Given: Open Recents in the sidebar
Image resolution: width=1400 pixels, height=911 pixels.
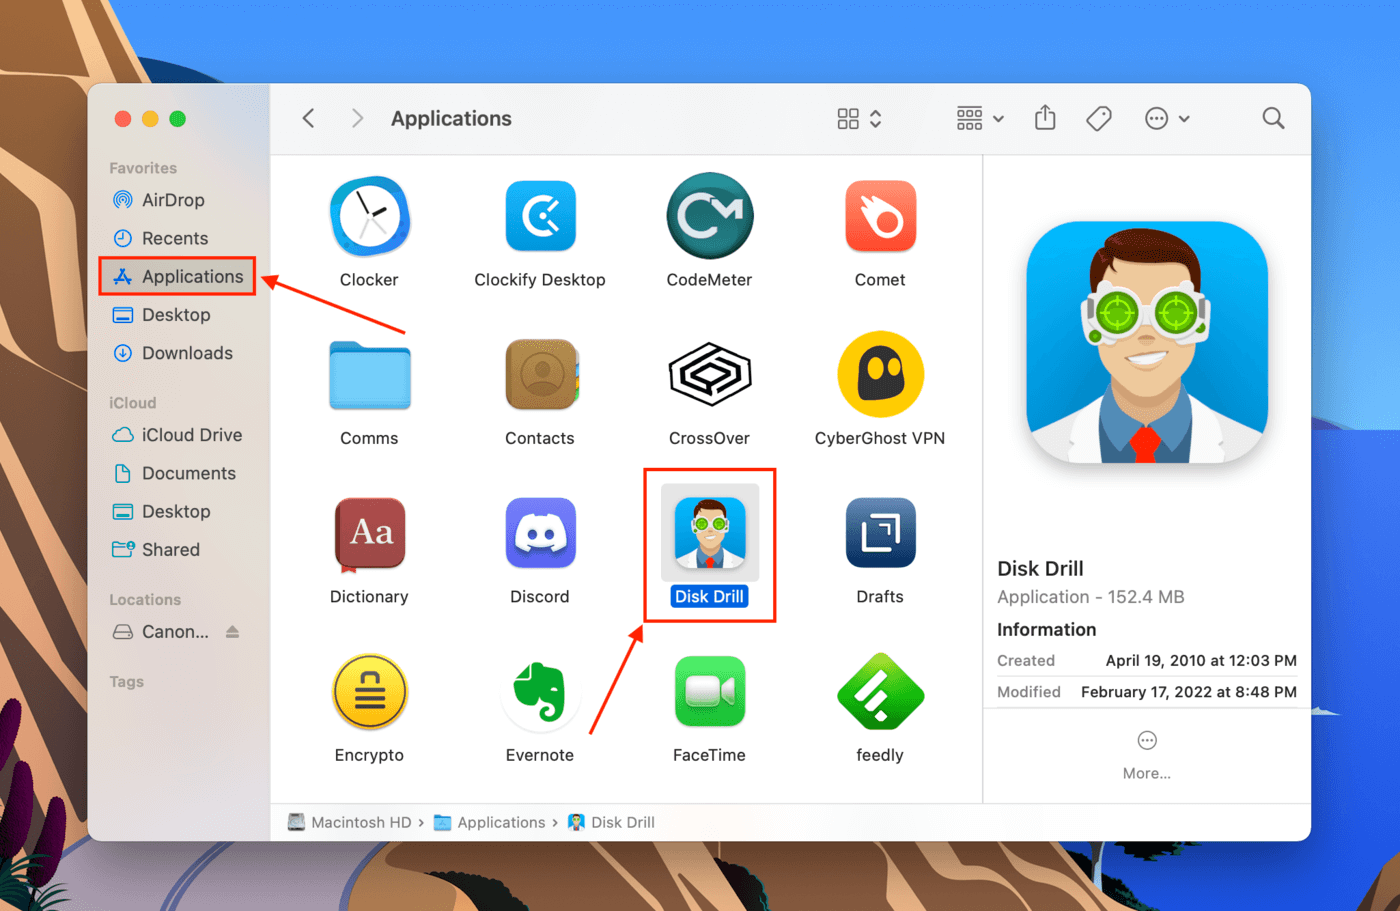Looking at the screenshot, I should click(176, 238).
